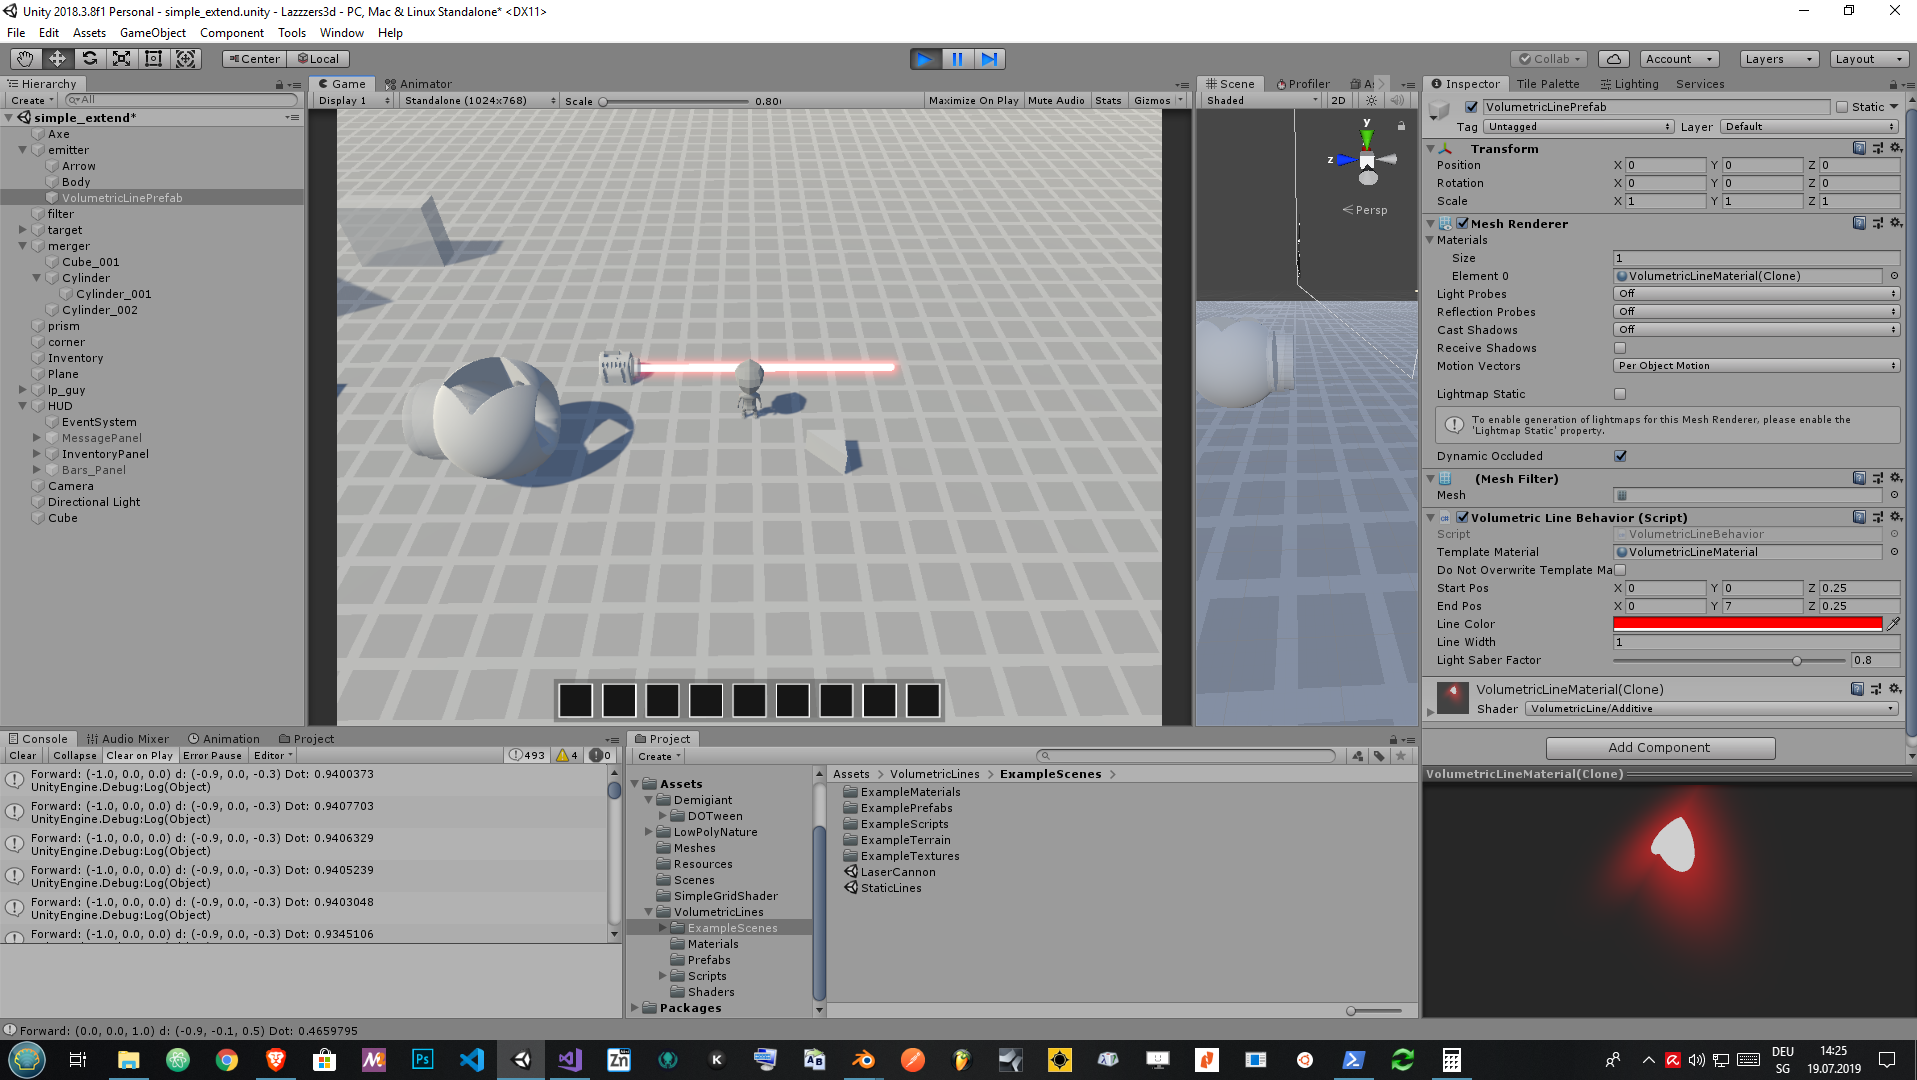Enable the Receive Shadows checkbox
Image resolution: width=1917 pixels, height=1080 pixels.
pyautogui.click(x=1620, y=348)
